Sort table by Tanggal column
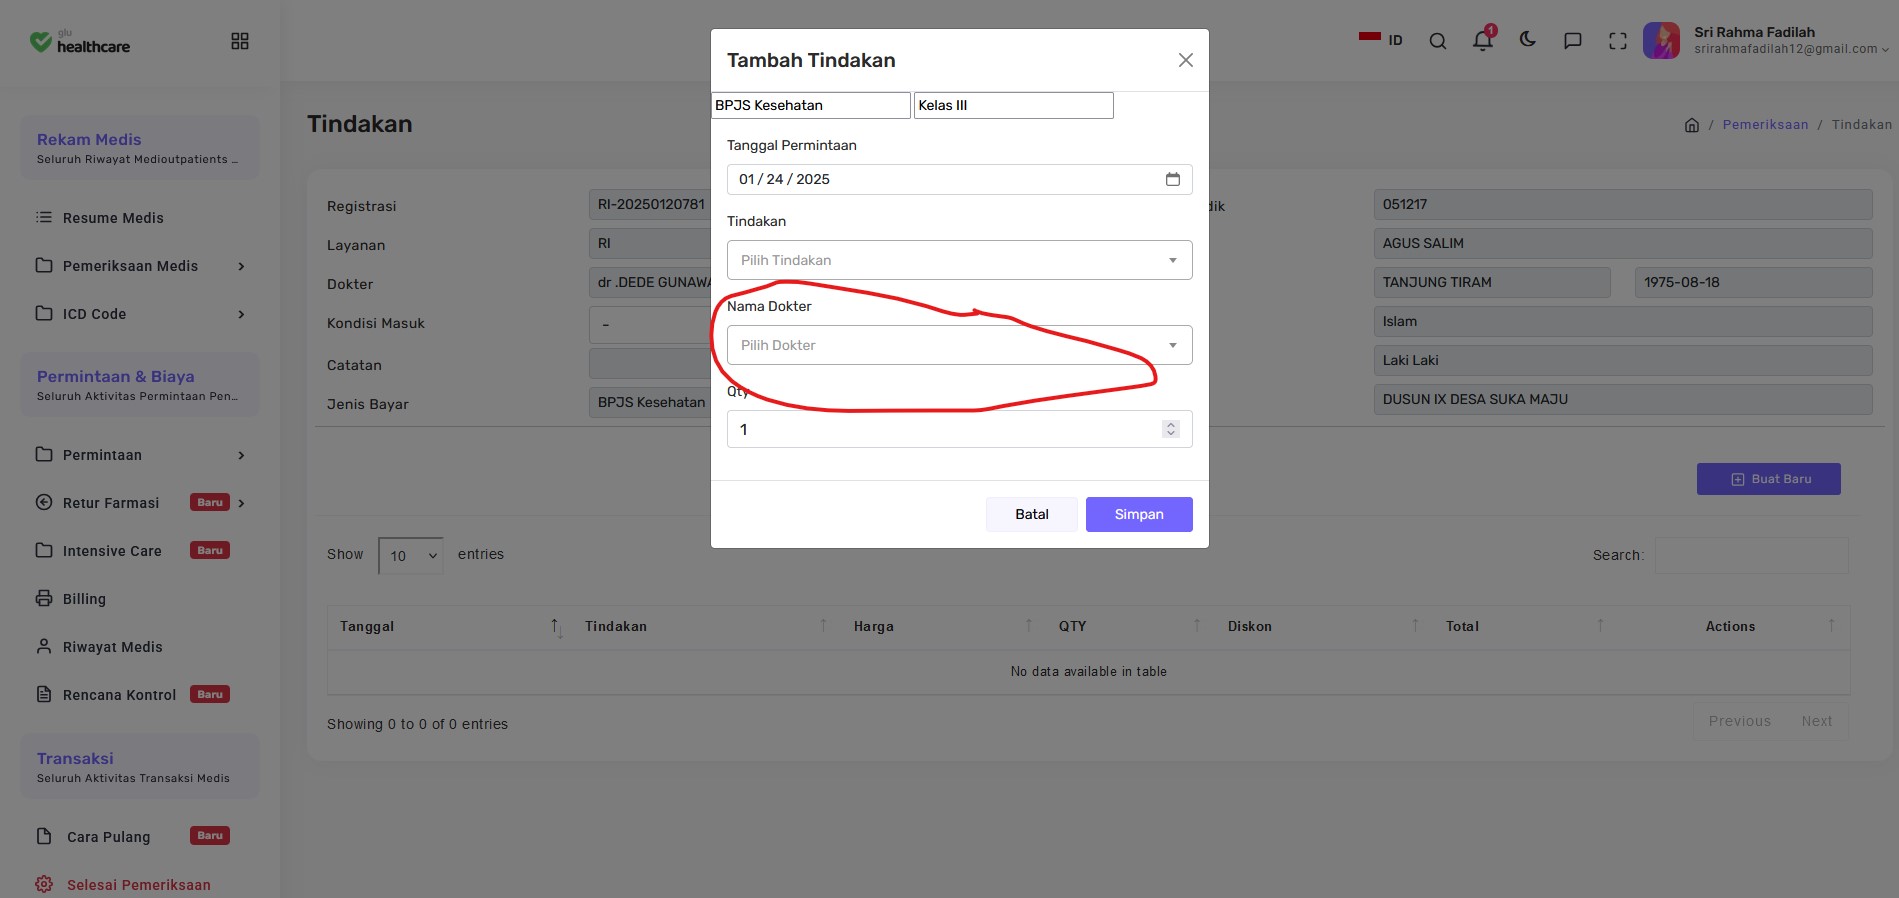 click(450, 627)
